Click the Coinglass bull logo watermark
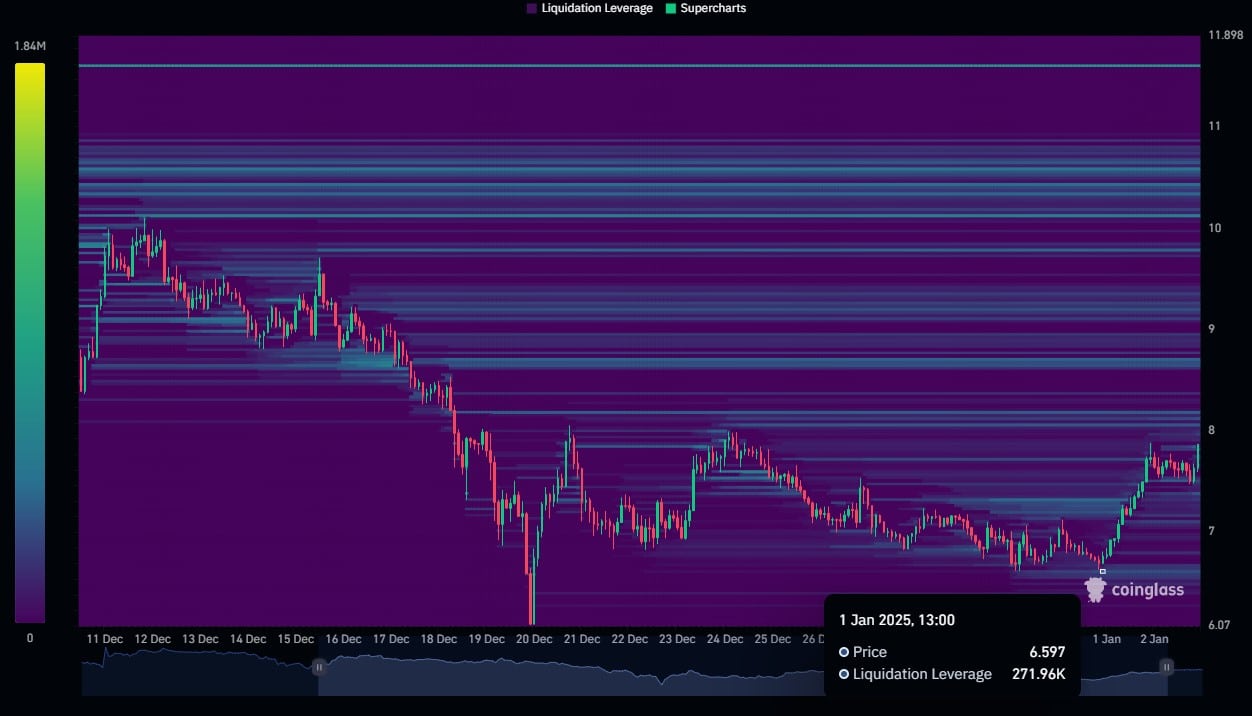1252x716 pixels. pyautogui.click(x=1096, y=589)
